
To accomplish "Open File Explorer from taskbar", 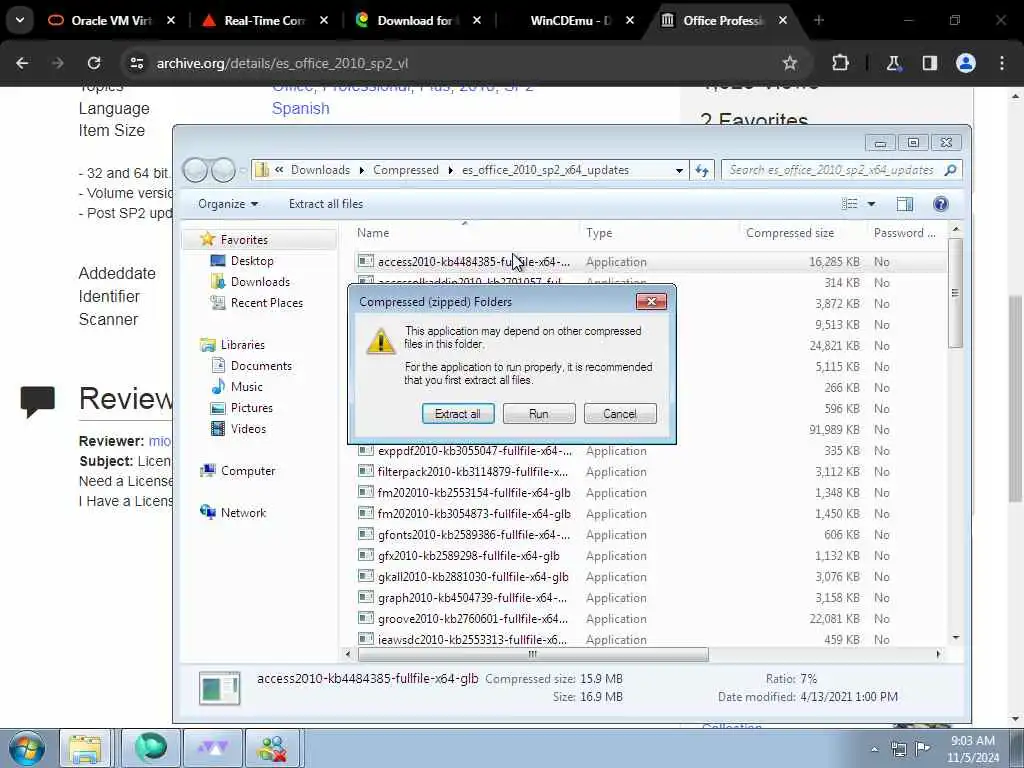I will 85,748.
